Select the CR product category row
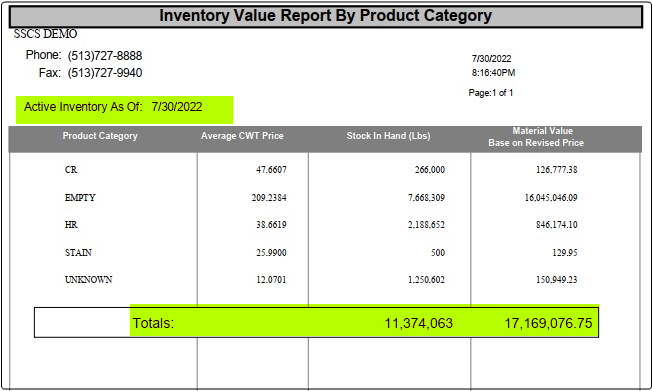This screenshot has width=652, height=391. [324, 170]
